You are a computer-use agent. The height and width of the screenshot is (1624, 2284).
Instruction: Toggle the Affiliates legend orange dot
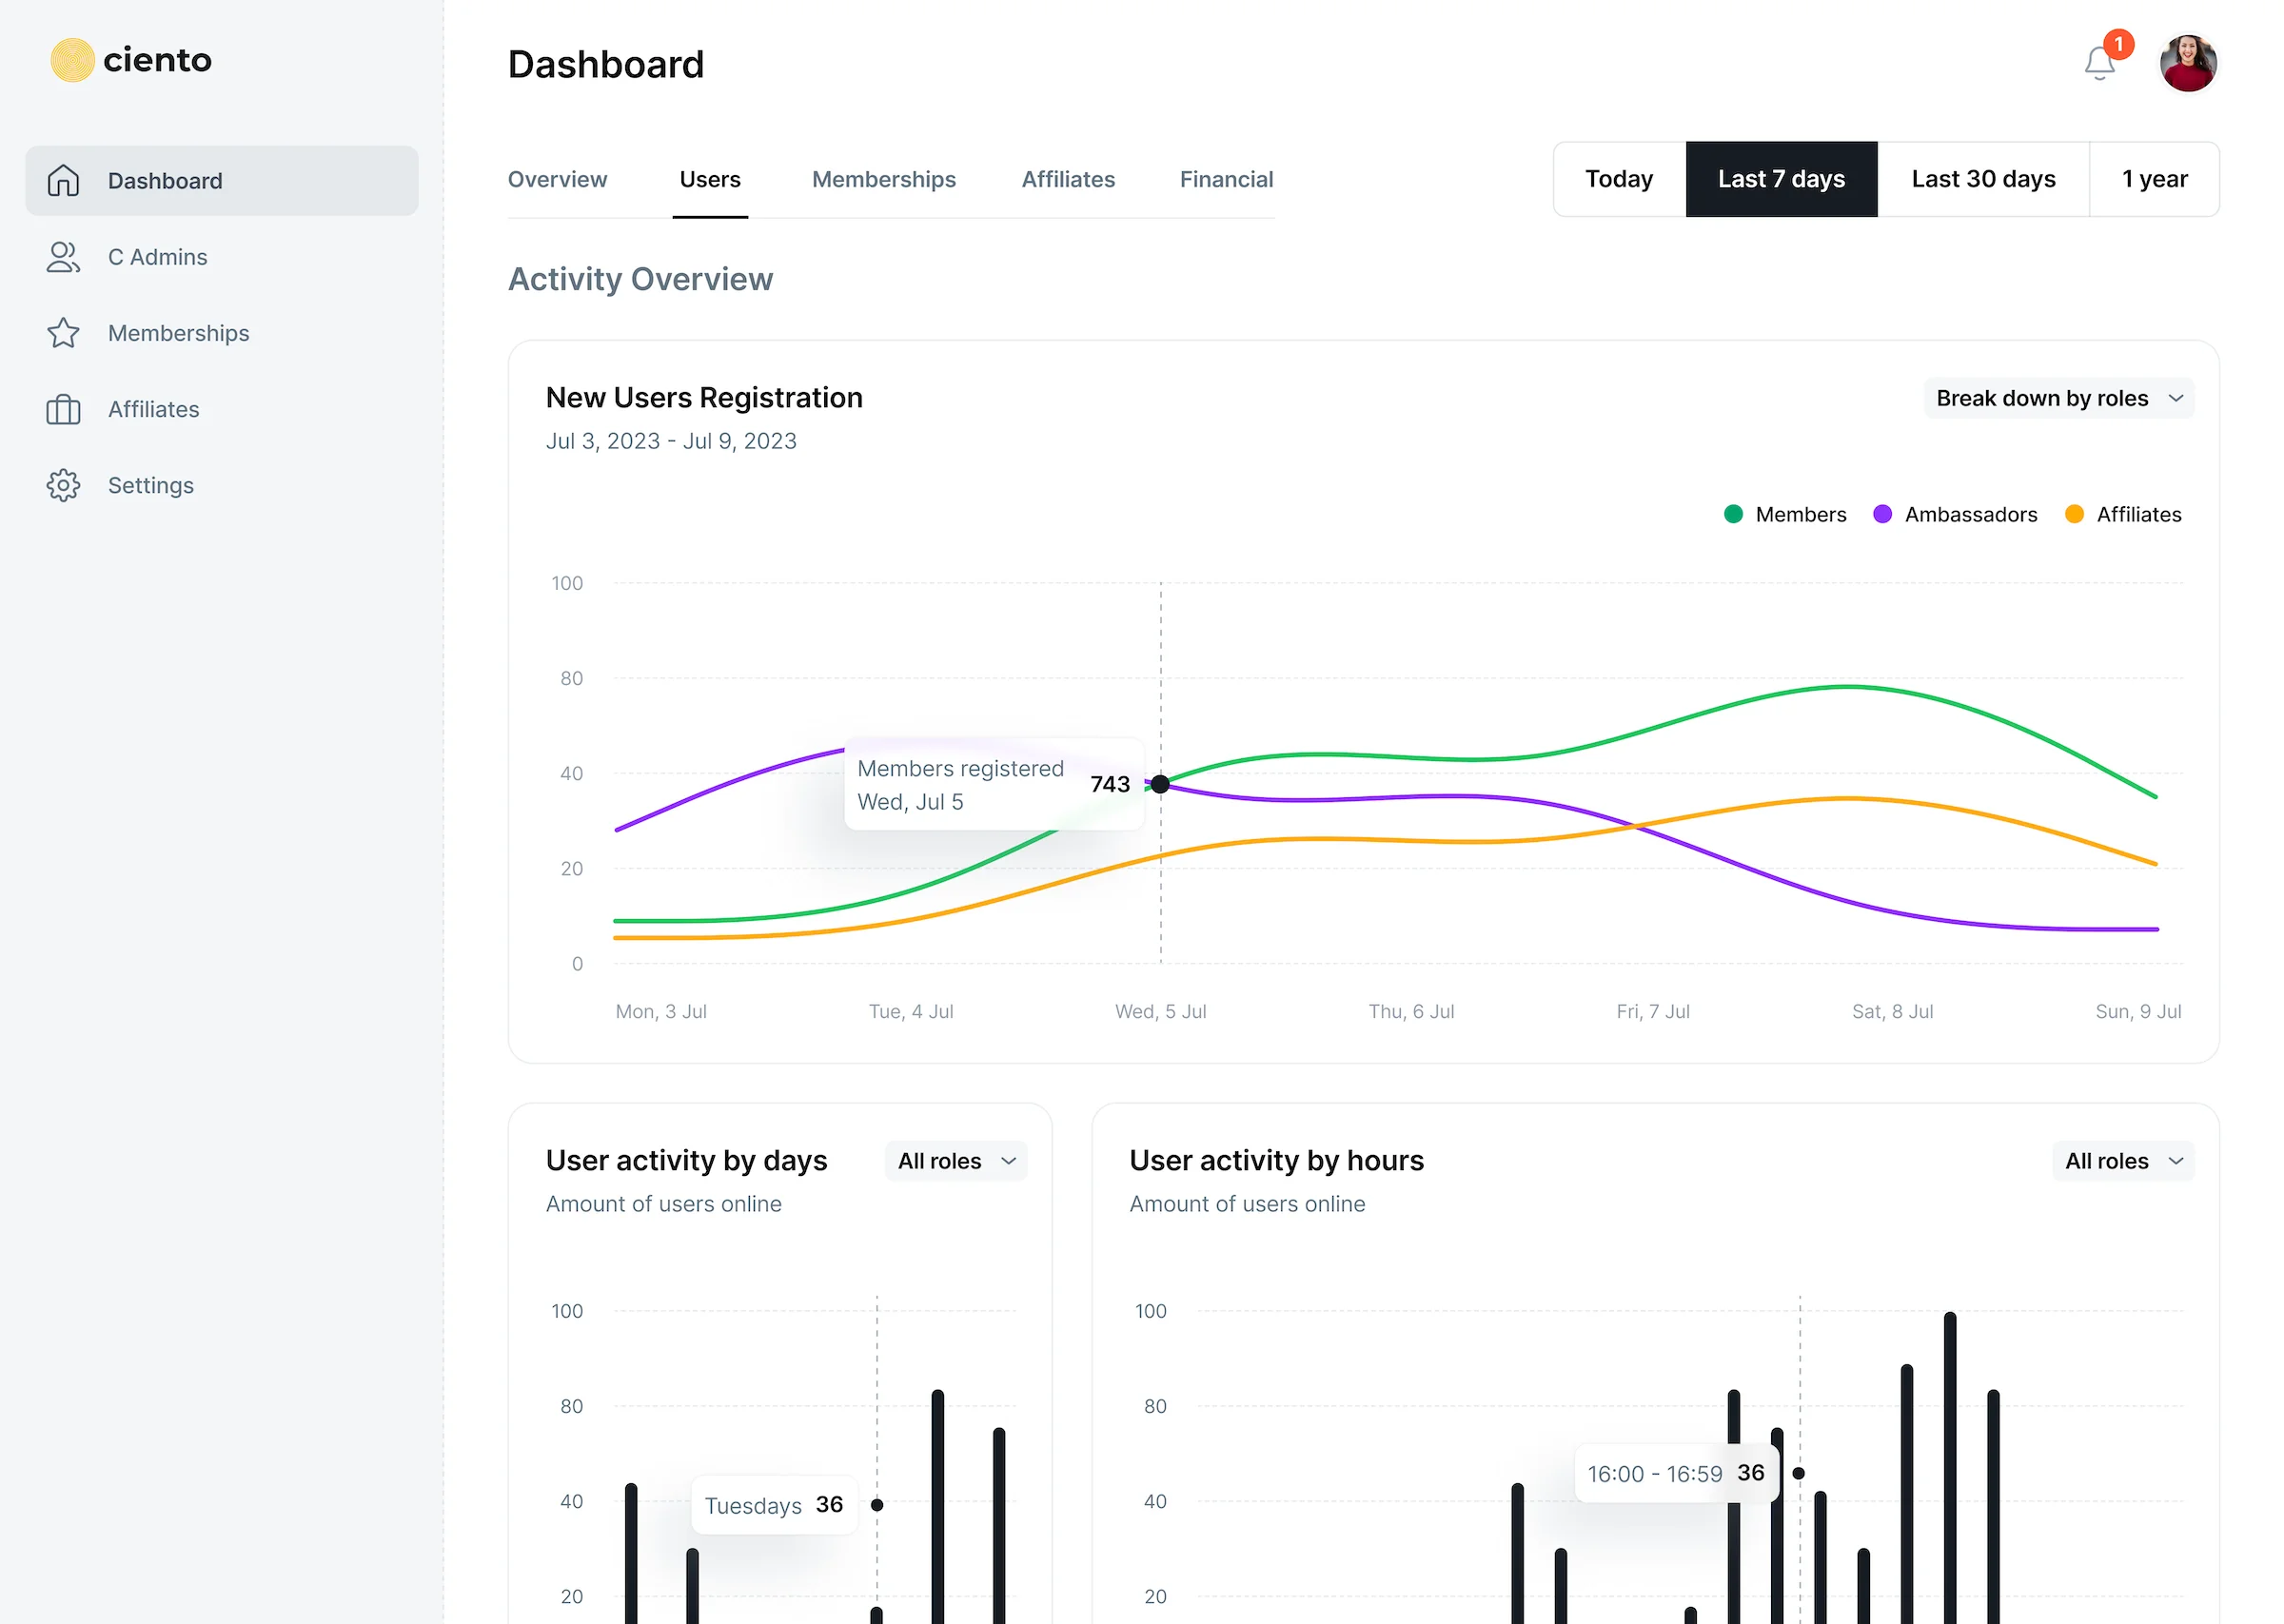(2074, 514)
